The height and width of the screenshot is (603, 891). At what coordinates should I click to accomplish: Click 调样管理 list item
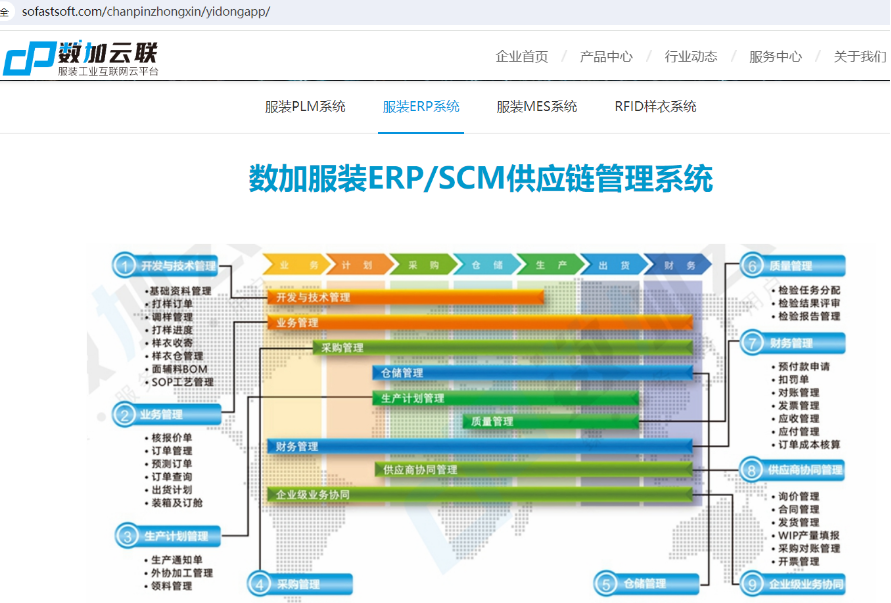click(170, 317)
